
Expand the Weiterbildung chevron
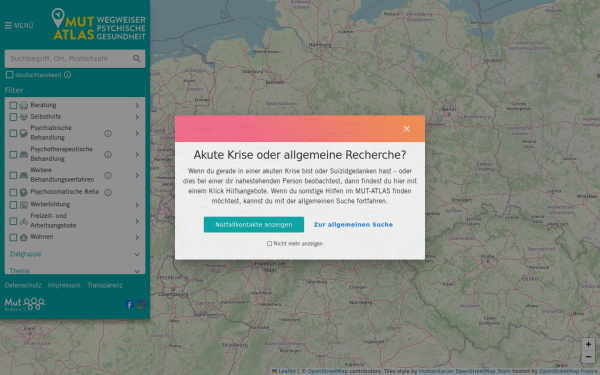click(137, 205)
